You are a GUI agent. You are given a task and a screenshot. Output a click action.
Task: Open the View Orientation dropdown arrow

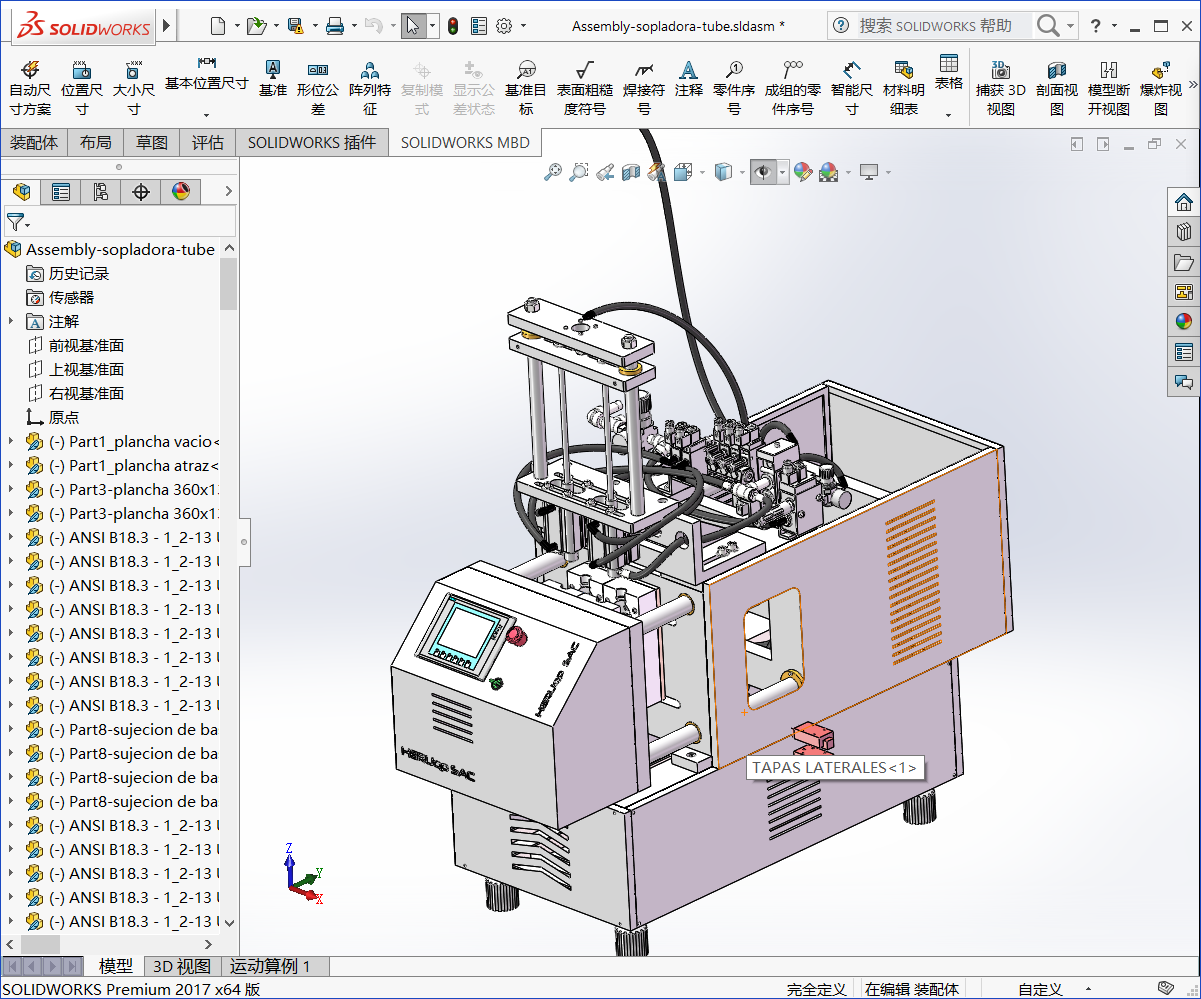click(x=703, y=172)
